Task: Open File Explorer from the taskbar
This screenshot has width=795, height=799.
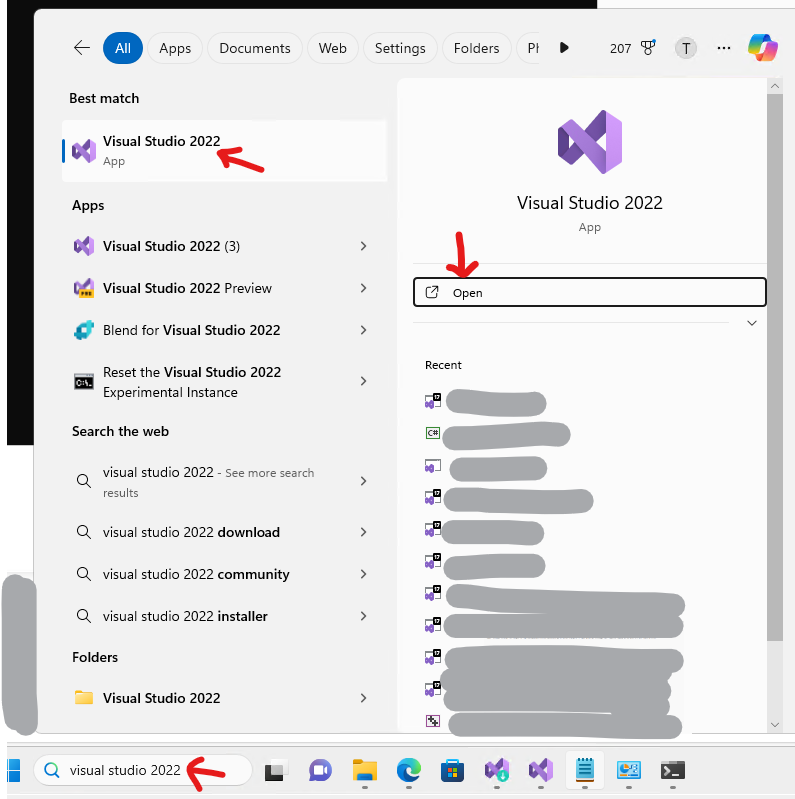Action: 364,770
